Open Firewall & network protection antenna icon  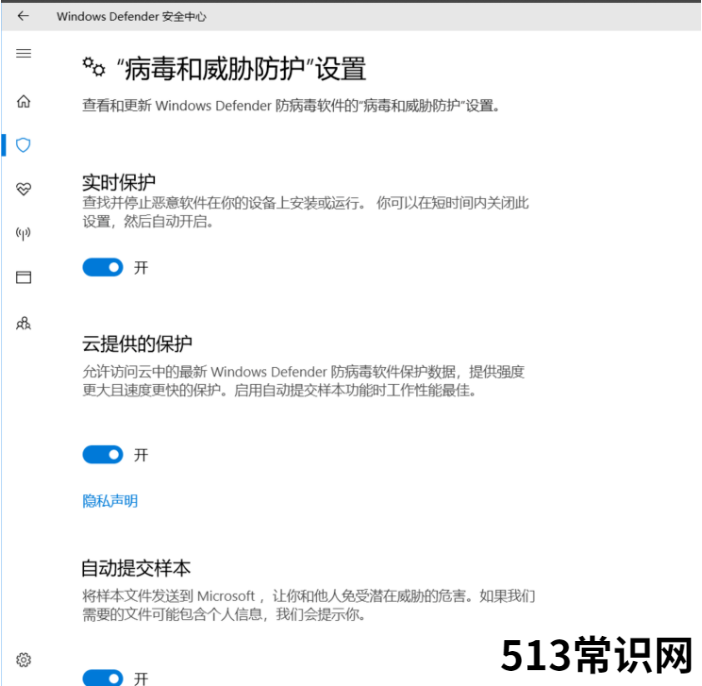point(24,234)
